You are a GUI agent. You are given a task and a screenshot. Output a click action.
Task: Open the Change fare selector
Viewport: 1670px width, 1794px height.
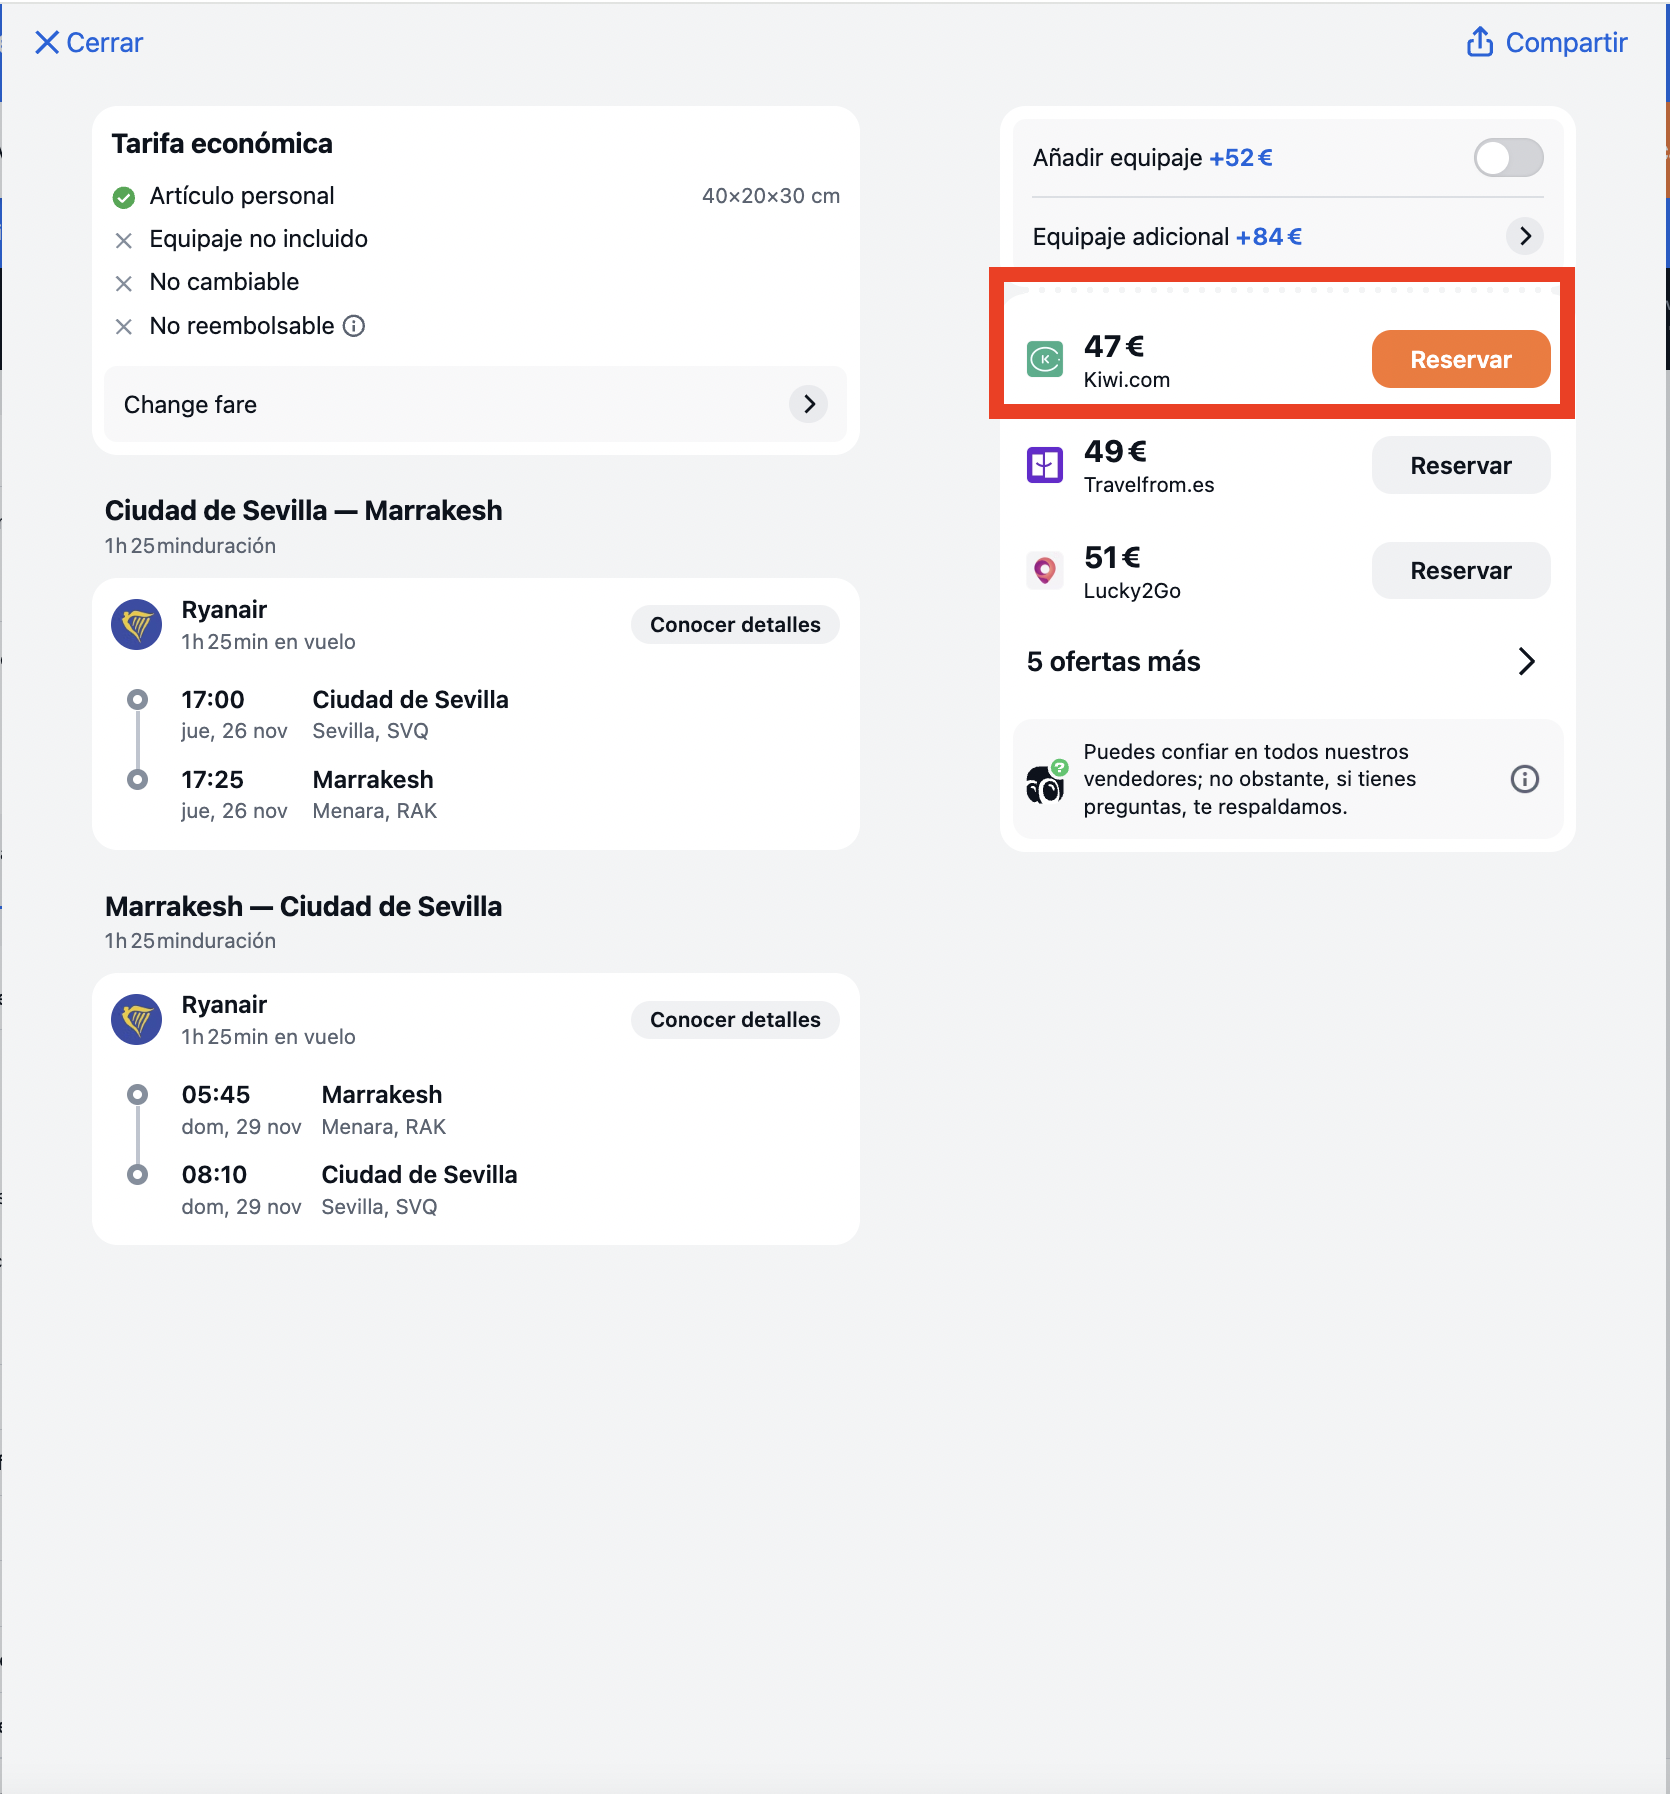[x=475, y=405]
